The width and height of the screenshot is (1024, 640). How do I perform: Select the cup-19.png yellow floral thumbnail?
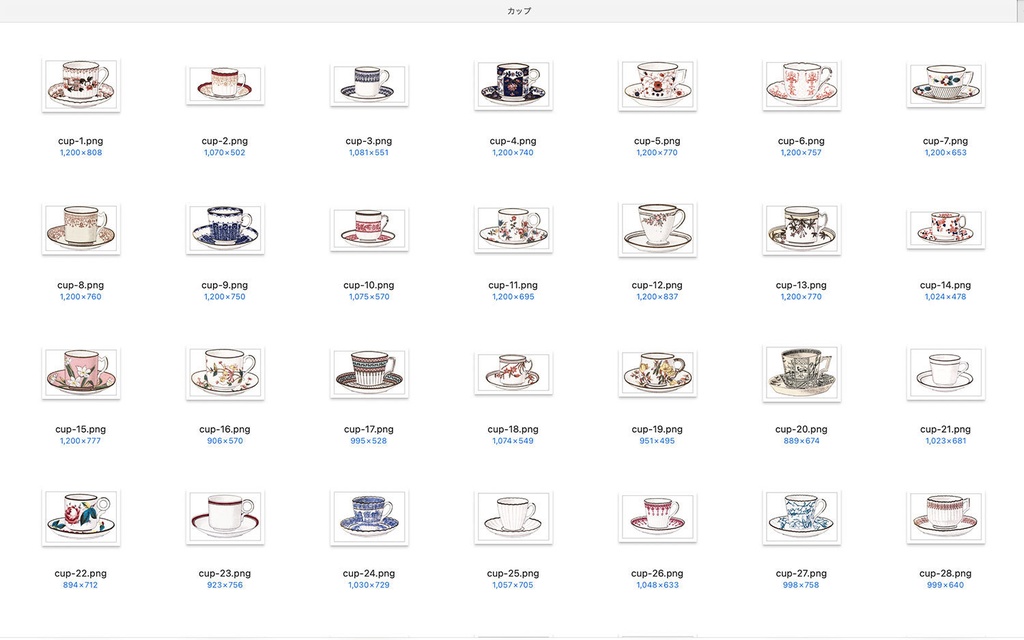click(658, 373)
